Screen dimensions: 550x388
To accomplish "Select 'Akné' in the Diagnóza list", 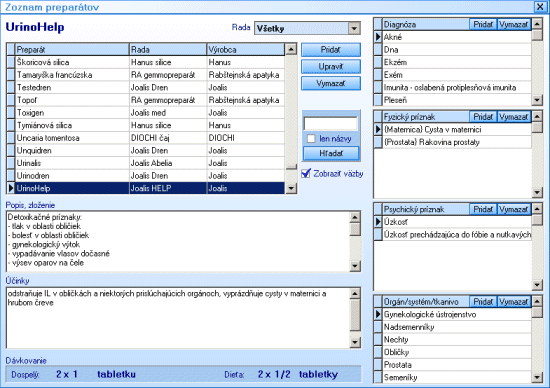I will [x=457, y=37].
